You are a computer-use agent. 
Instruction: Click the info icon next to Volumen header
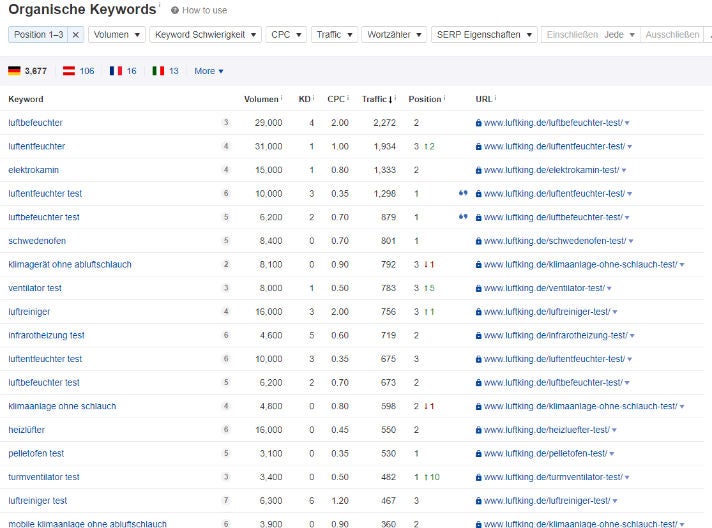(285, 98)
